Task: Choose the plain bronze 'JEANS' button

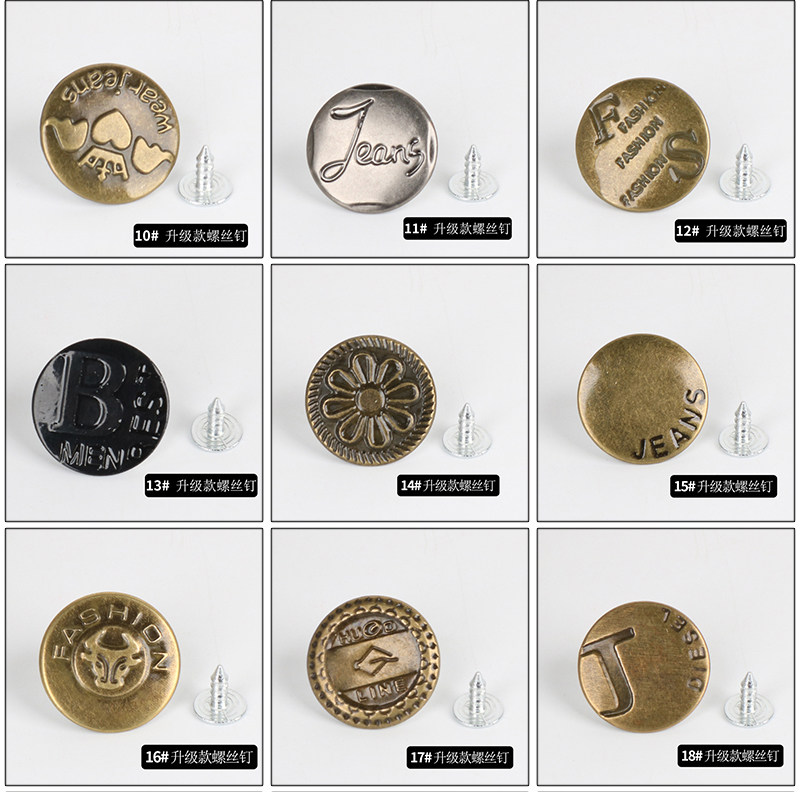Action: coord(643,400)
